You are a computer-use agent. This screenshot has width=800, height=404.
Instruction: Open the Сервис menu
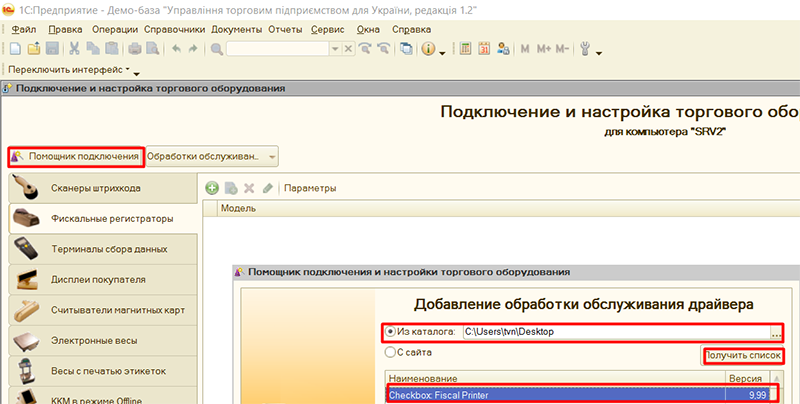[x=328, y=29]
